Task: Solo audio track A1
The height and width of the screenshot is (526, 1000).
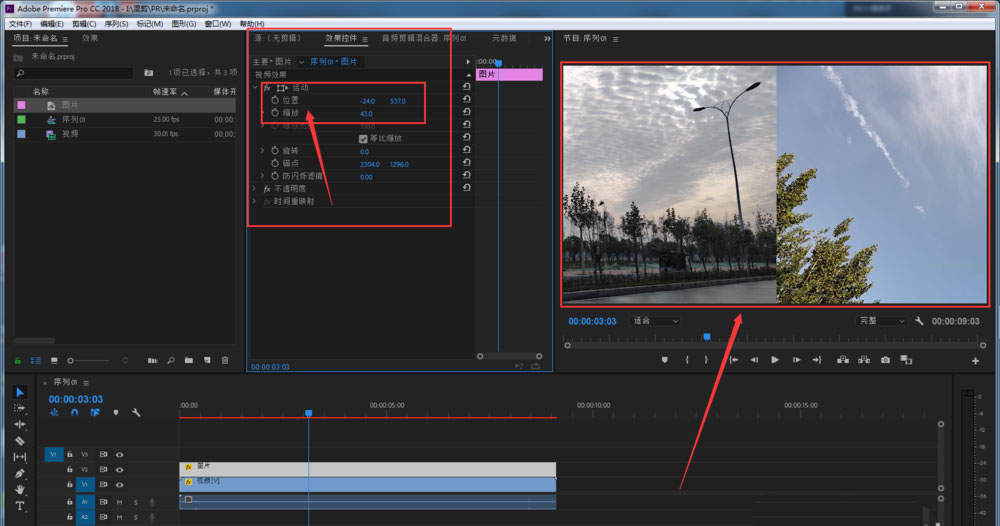Action: click(x=135, y=502)
